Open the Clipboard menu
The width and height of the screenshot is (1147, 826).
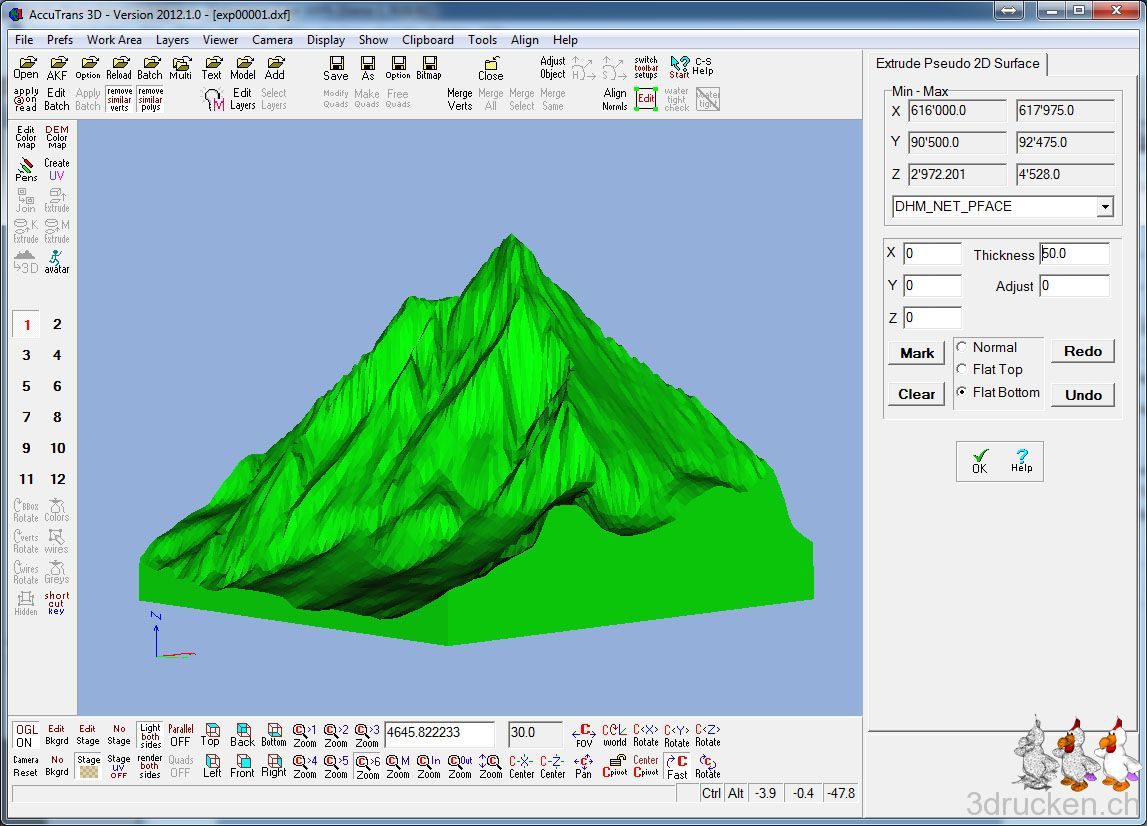click(428, 40)
